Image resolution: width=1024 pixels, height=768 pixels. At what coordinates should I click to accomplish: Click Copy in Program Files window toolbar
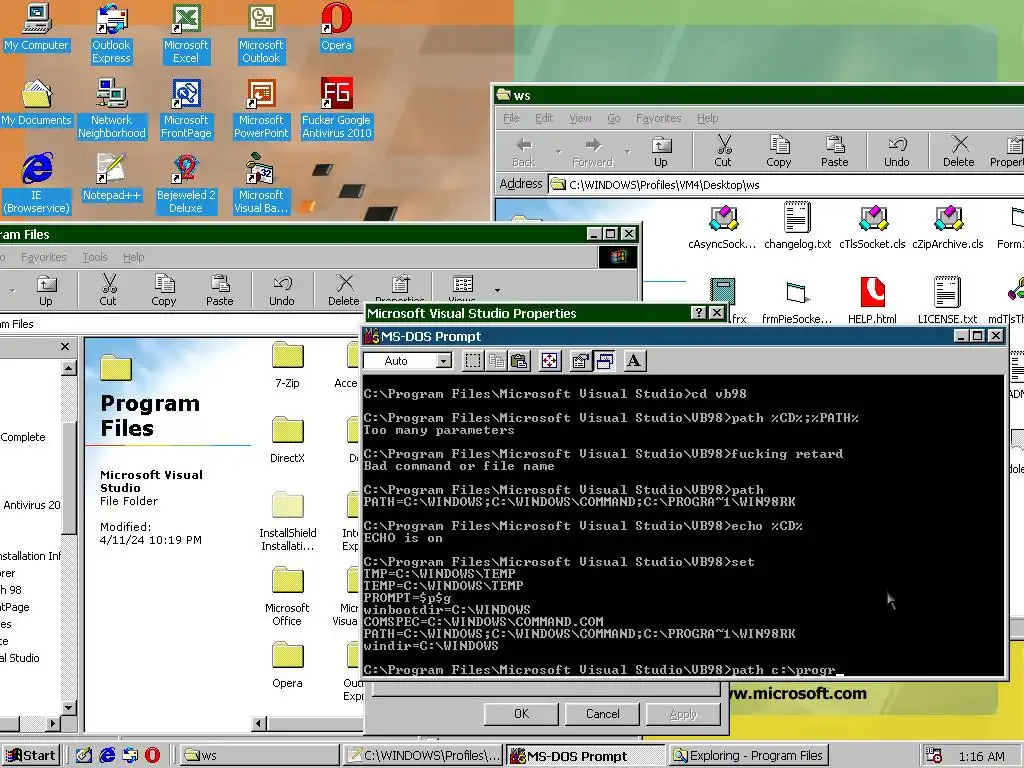click(x=164, y=290)
